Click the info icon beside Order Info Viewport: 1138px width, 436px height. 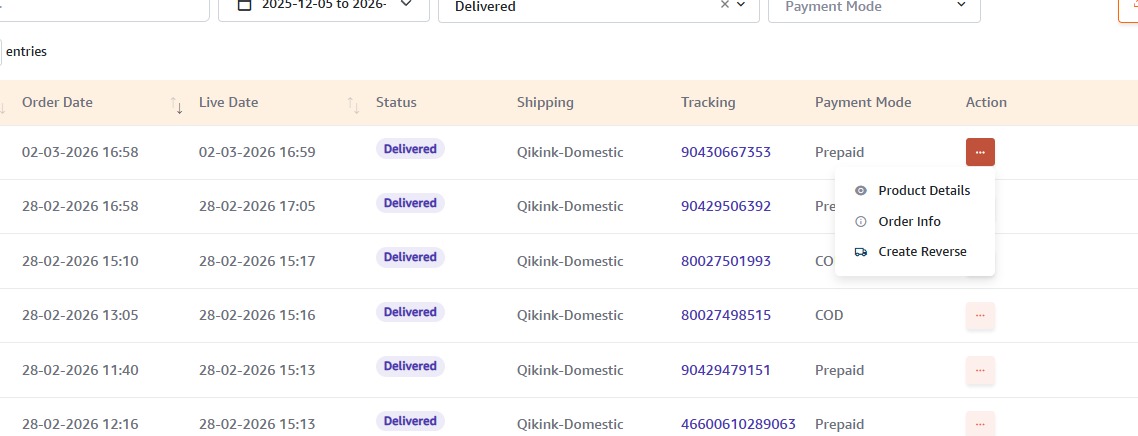860,222
